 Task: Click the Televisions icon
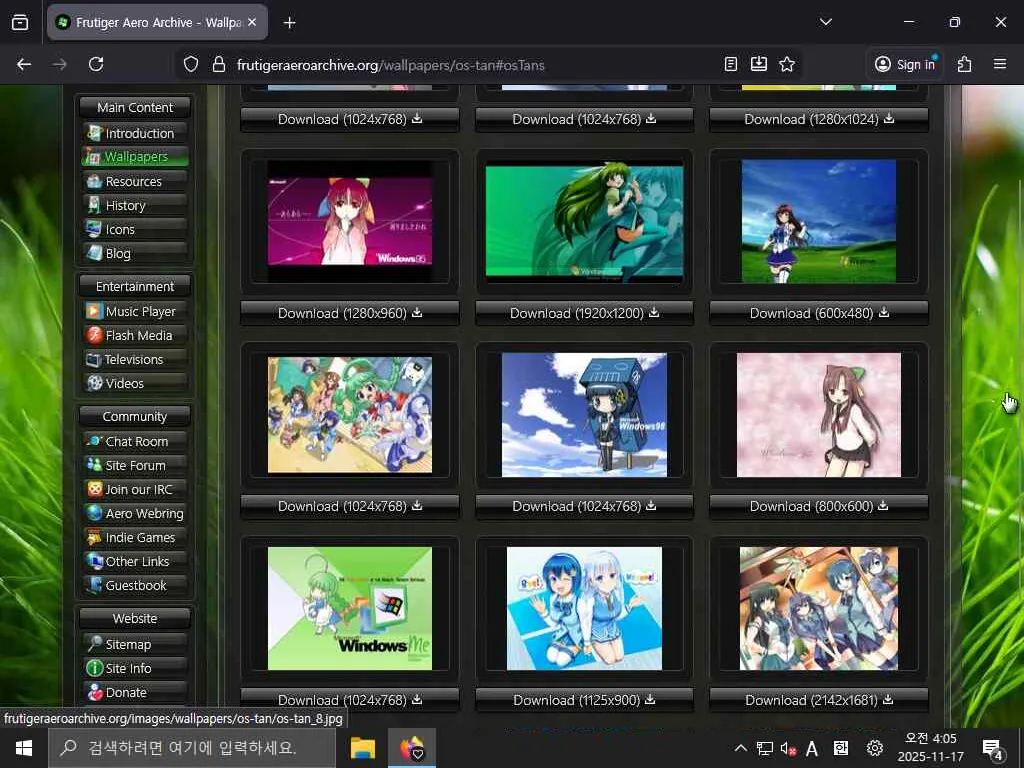click(94, 359)
